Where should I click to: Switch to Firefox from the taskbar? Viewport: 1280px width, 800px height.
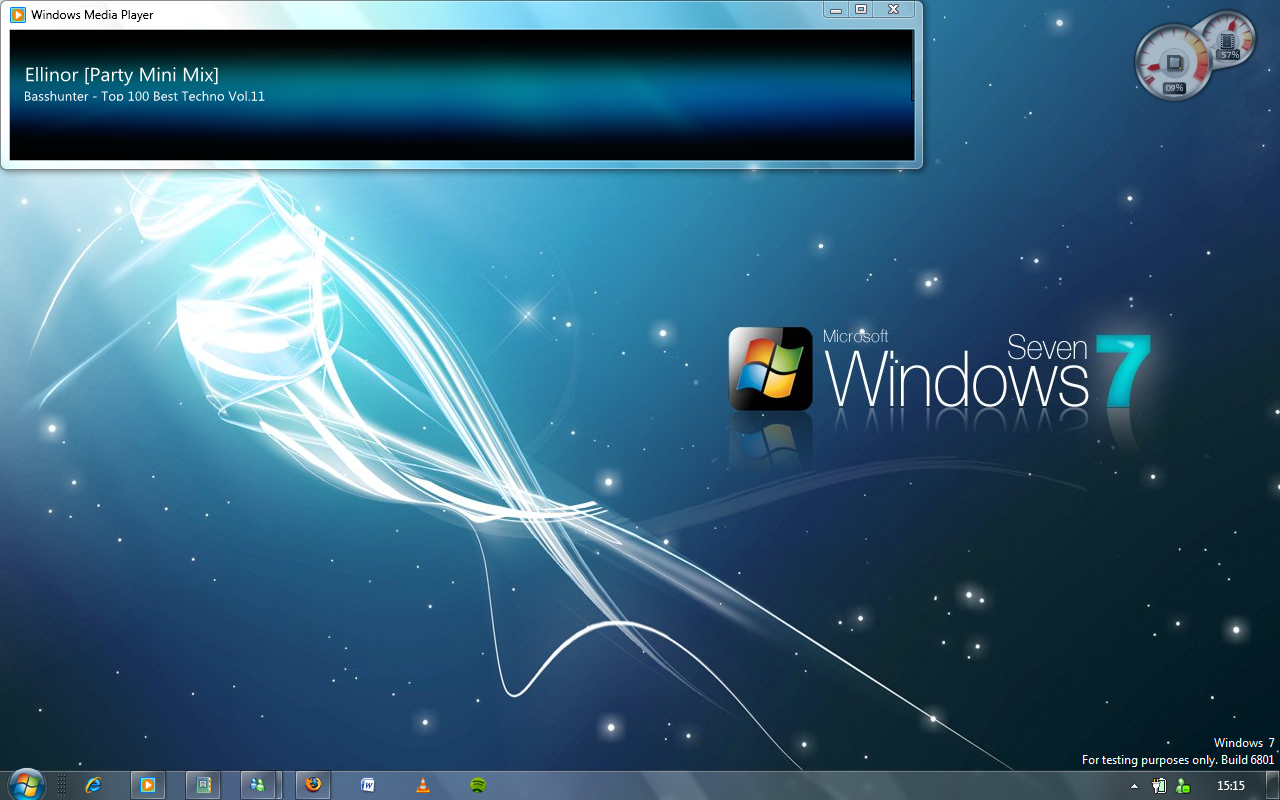point(313,785)
